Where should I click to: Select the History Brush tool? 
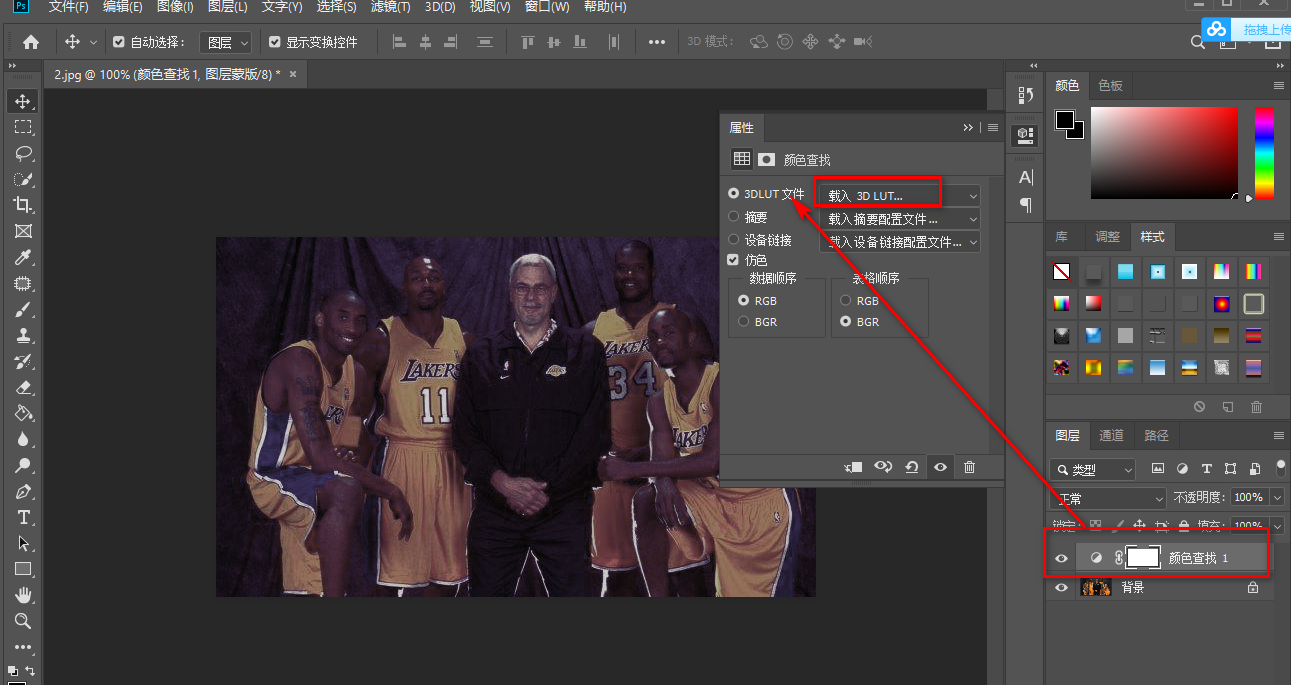point(23,361)
